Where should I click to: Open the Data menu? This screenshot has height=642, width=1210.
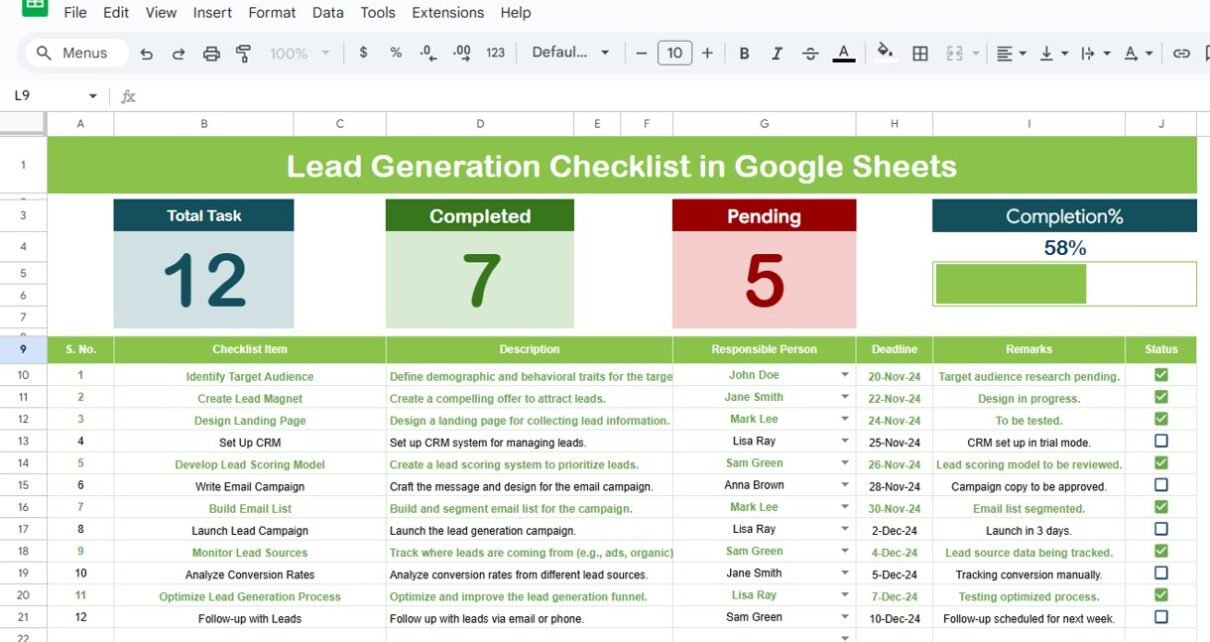pyautogui.click(x=328, y=13)
